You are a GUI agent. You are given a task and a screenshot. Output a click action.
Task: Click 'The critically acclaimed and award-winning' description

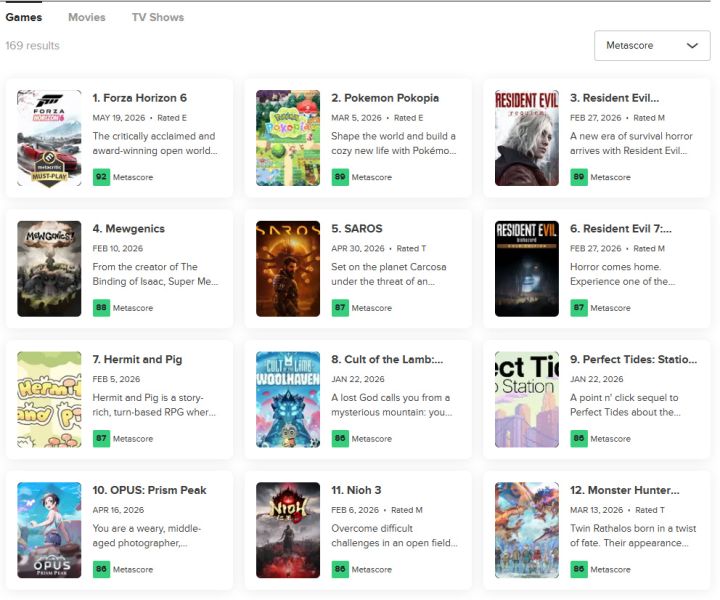click(155, 143)
